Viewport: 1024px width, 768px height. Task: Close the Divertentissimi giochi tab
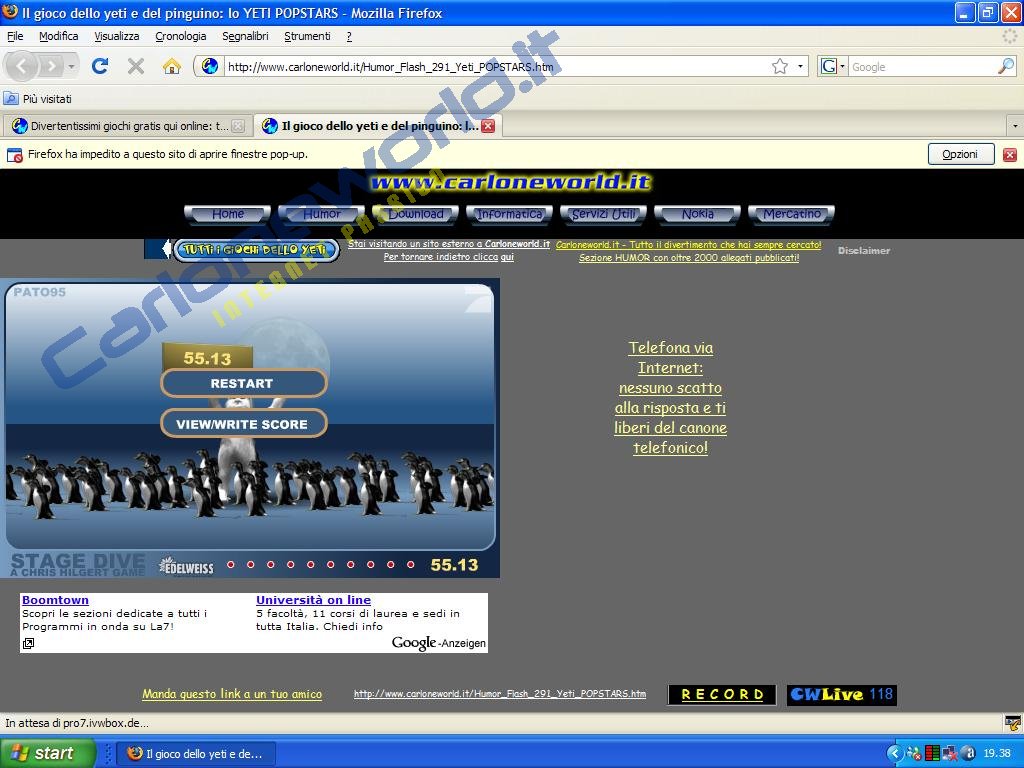(238, 126)
